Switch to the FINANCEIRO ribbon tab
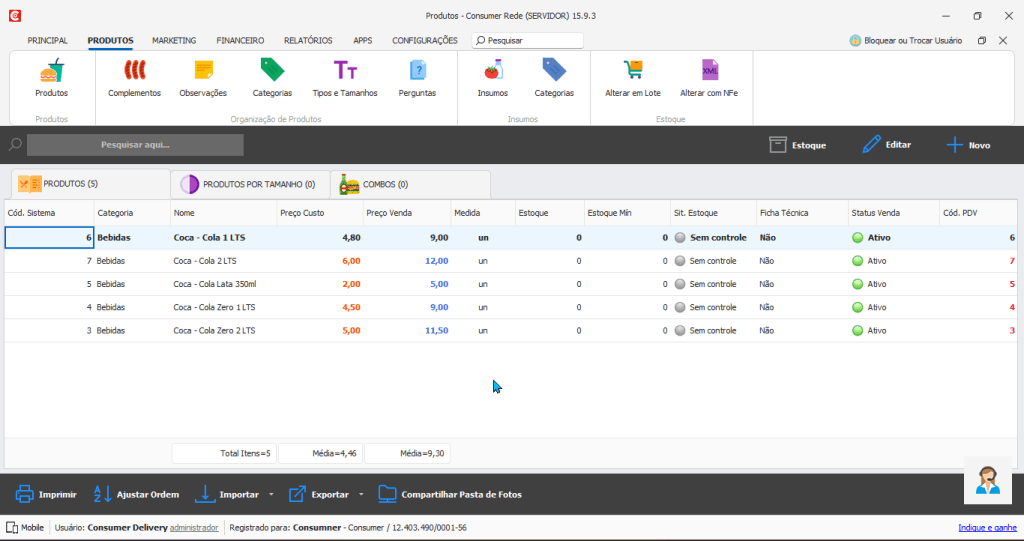 [240, 41]
